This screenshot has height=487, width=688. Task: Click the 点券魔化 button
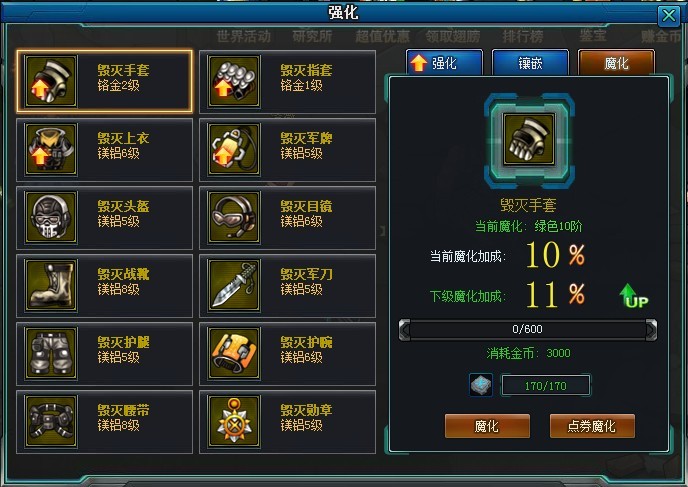(x=592, y=426)
